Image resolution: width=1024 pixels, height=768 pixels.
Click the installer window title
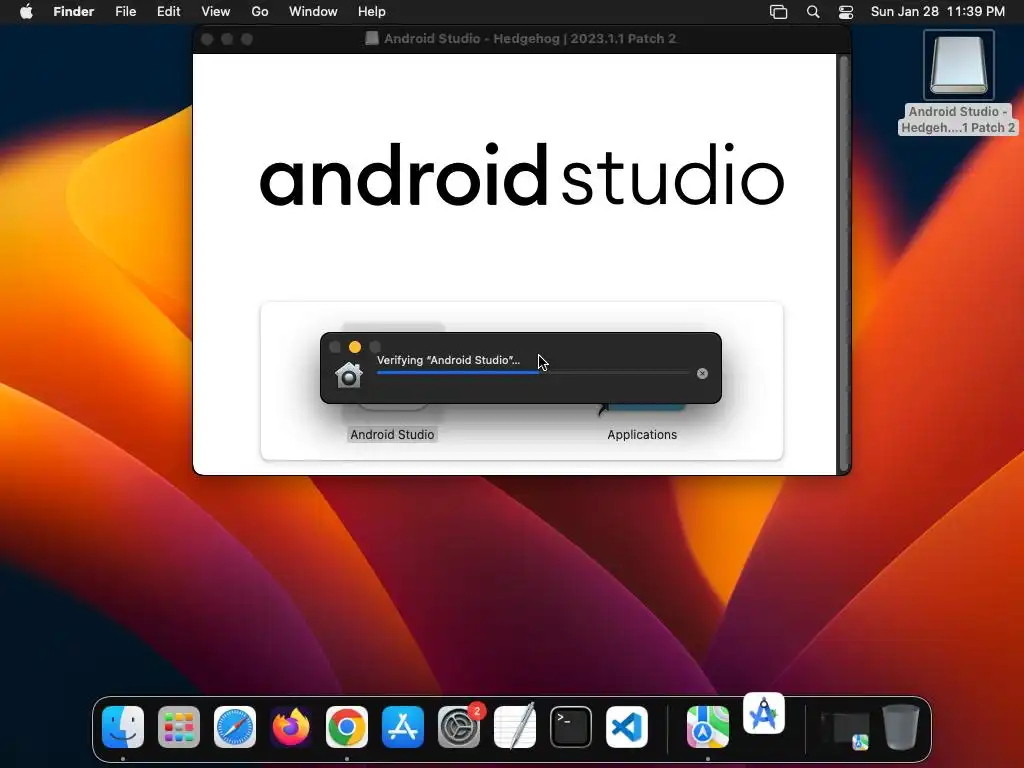[x=529, y=39]
